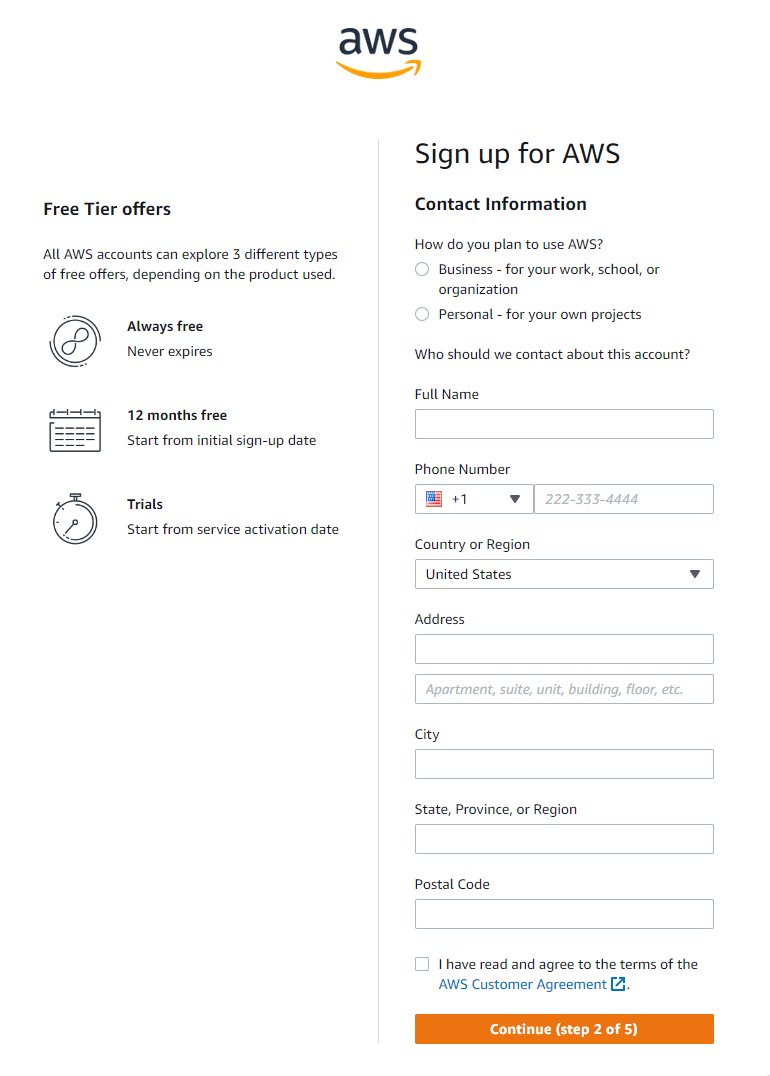Click the Apartment, suite, unit field

(x=564, y=689)
